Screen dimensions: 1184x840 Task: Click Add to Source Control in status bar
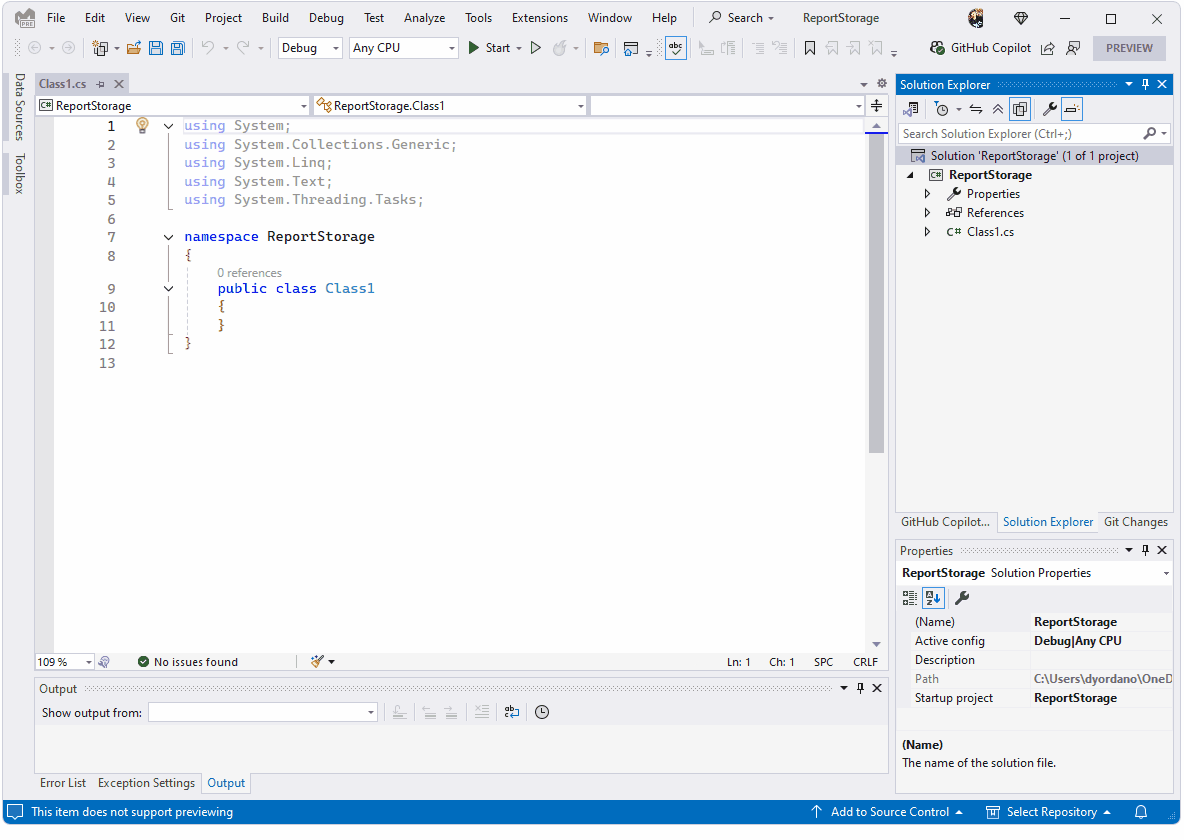point(888,812)
